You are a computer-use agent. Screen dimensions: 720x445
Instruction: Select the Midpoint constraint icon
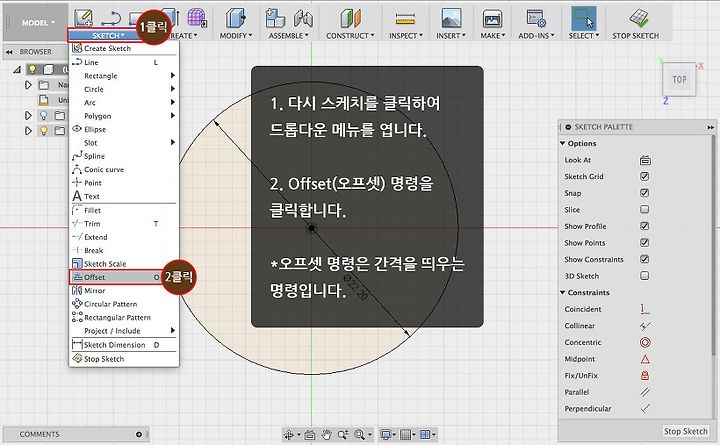point(645,359)
